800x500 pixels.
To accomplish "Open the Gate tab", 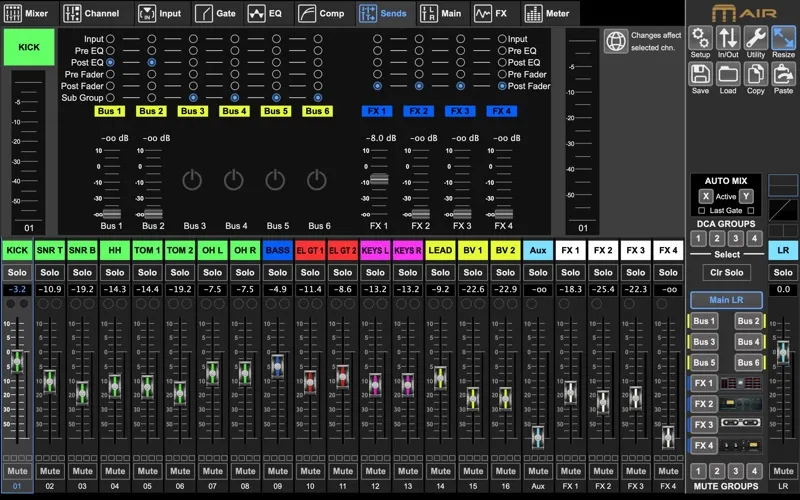I will (215, 13).
